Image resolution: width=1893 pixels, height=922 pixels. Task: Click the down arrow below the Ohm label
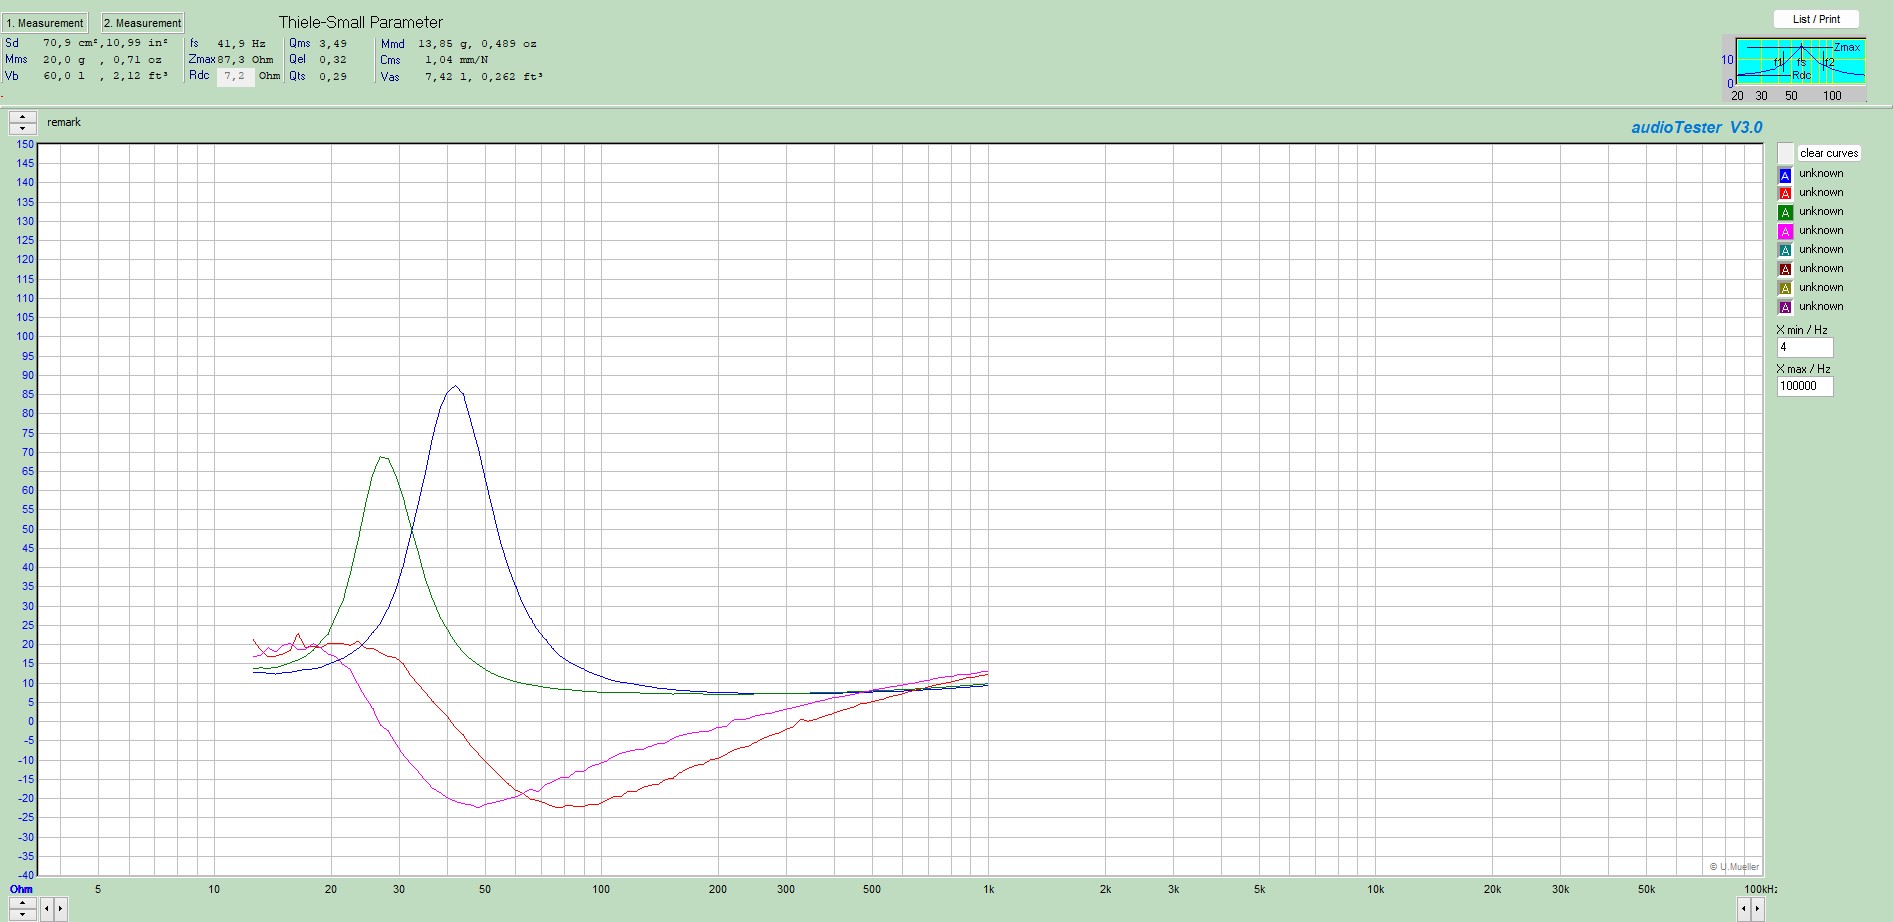point(21,915)
